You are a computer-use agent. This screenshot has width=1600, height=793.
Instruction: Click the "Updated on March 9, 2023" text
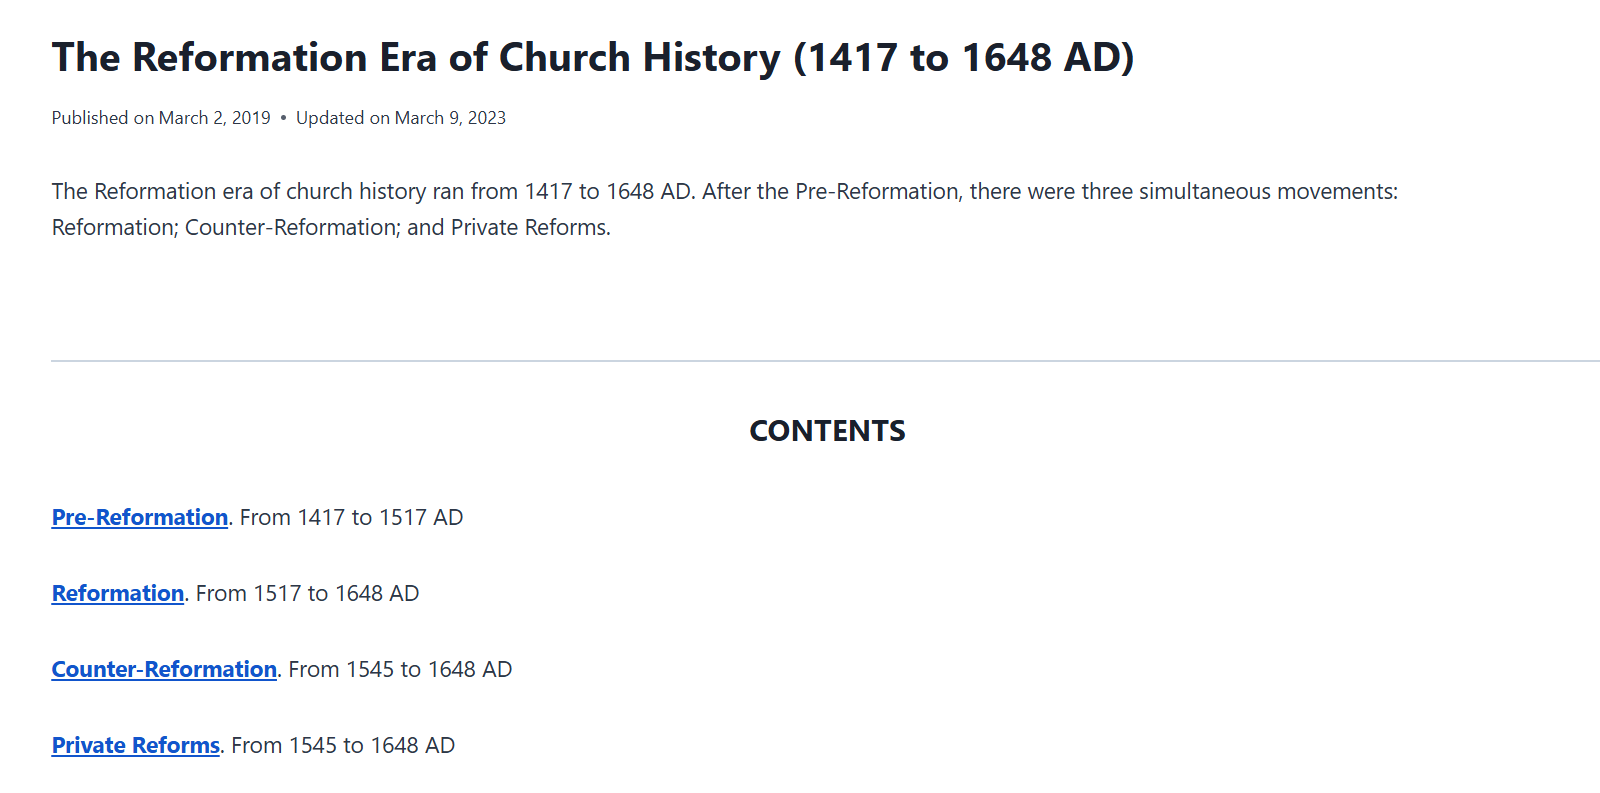click(401, 118)
